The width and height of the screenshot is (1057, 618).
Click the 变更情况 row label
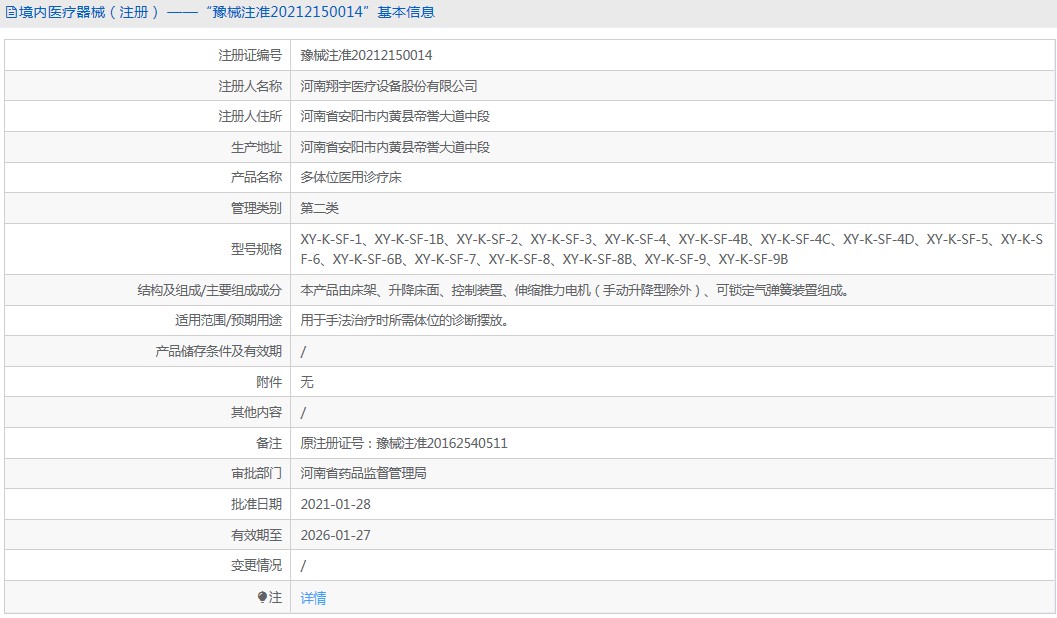256,565
